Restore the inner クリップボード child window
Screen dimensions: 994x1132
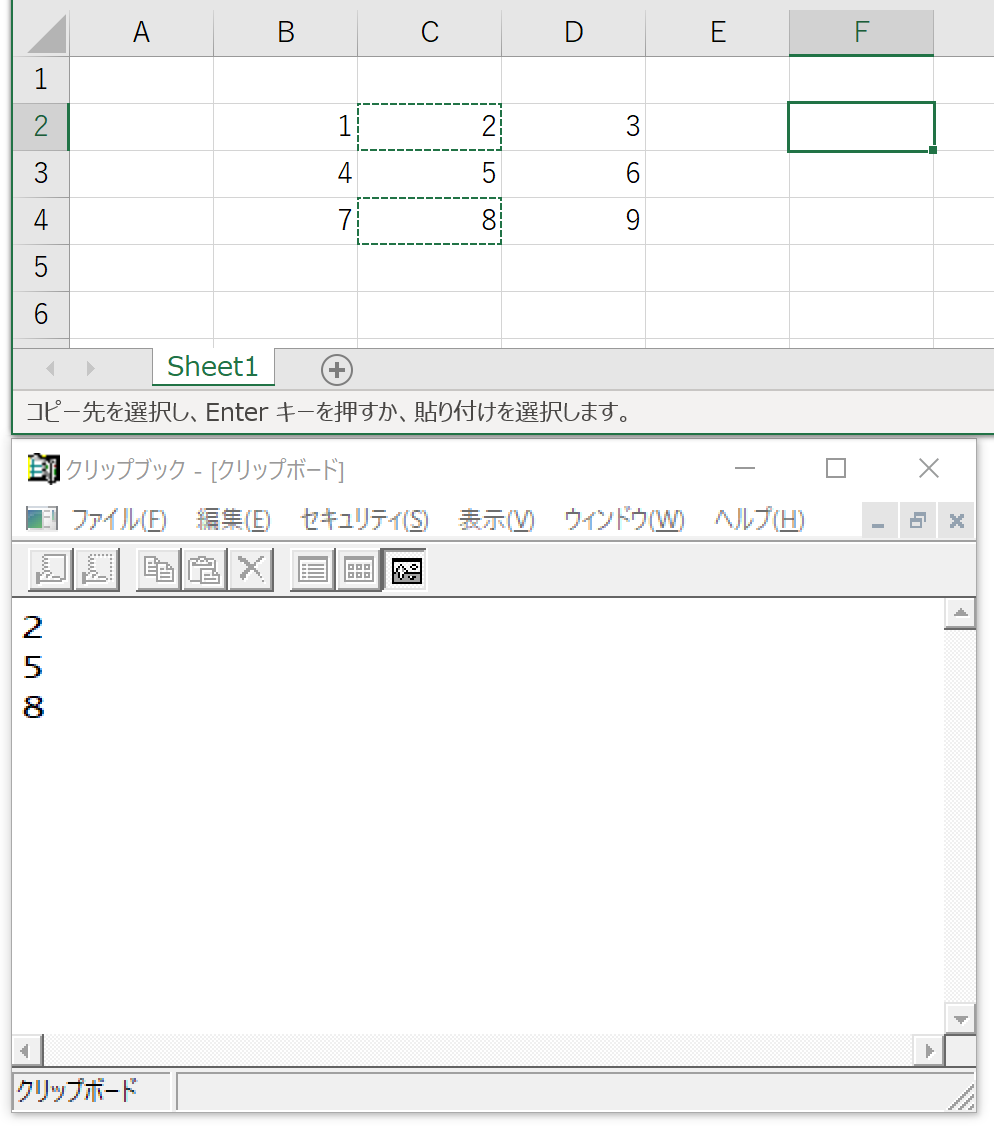click(917, 521)
